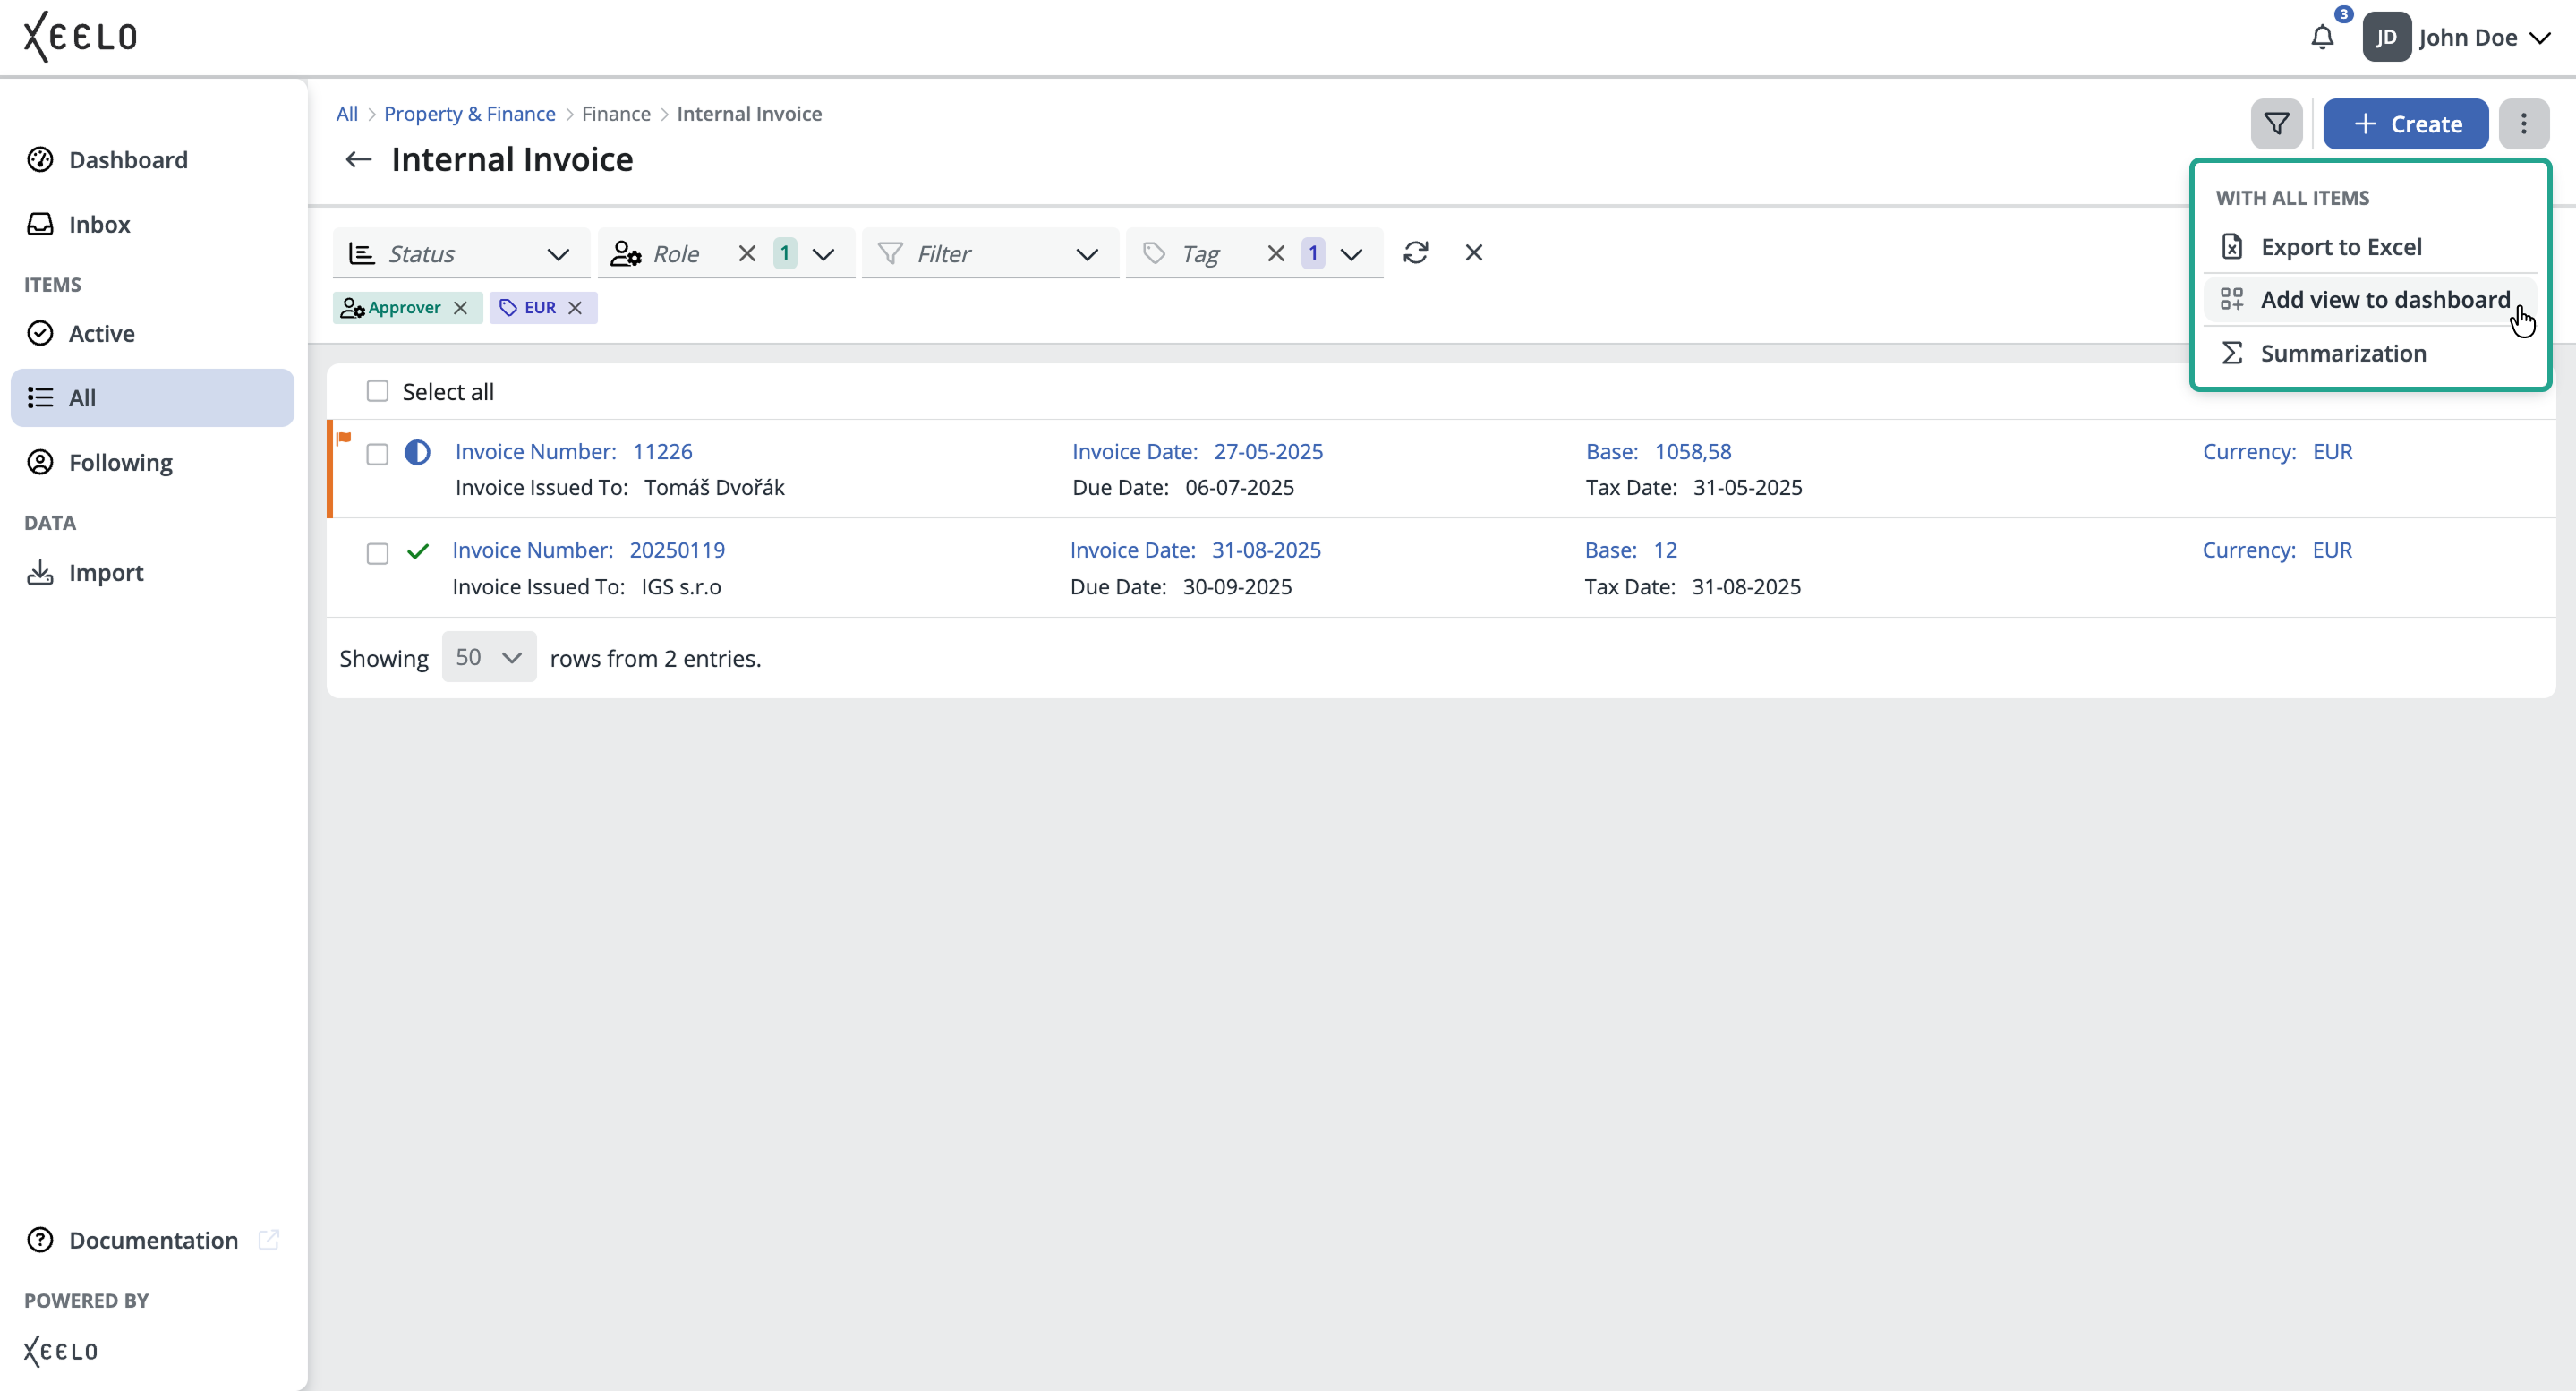Click the green checkmark status of invoice 20250119
The height and width of the screenshot is (1391, 2576).
[x=417, y=551]
